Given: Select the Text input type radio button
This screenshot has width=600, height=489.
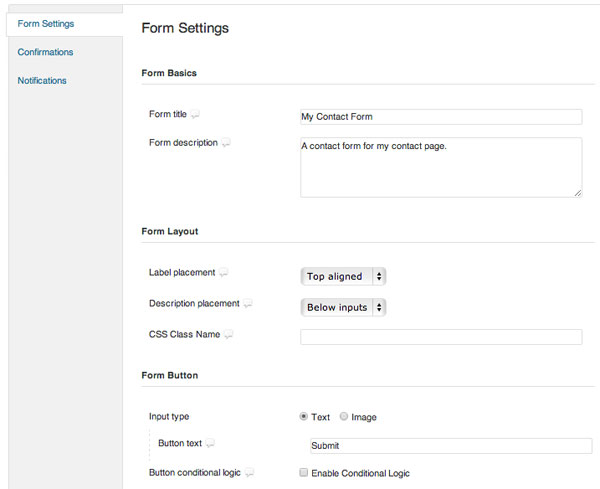Looking at the screenshot, I should (x=303, y=416).
